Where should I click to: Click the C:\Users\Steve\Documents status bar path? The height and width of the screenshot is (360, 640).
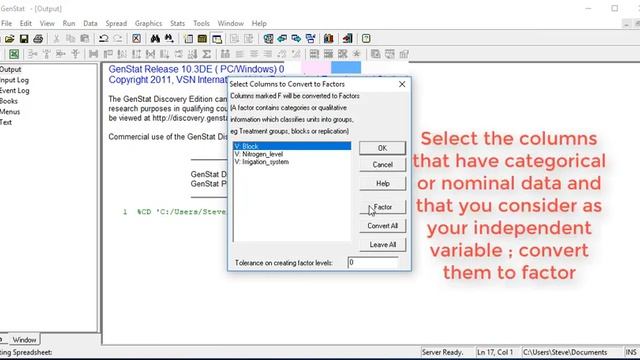pyautogui.click(x=565, y=352)
